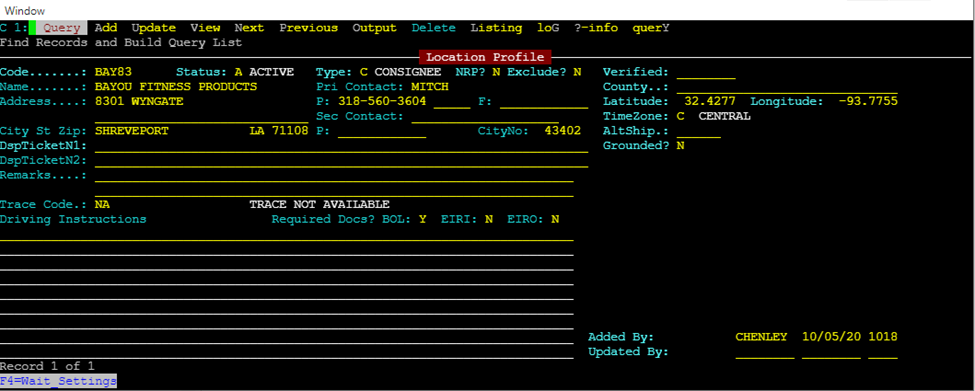Click the Location Profile title banner

tap(485, 57)
